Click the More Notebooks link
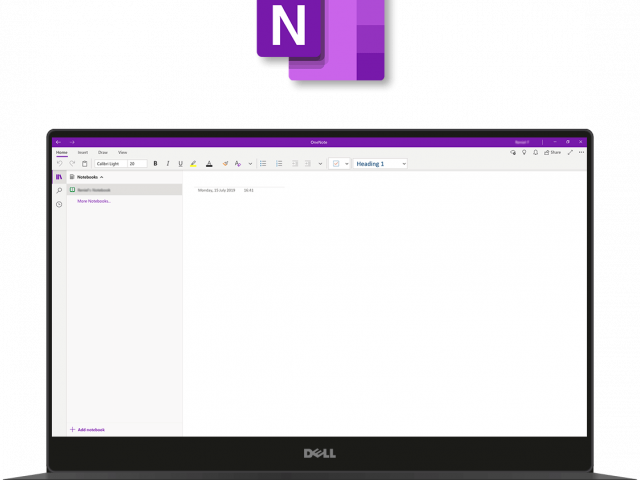This screenshot has height=480, width=640. 93,201
